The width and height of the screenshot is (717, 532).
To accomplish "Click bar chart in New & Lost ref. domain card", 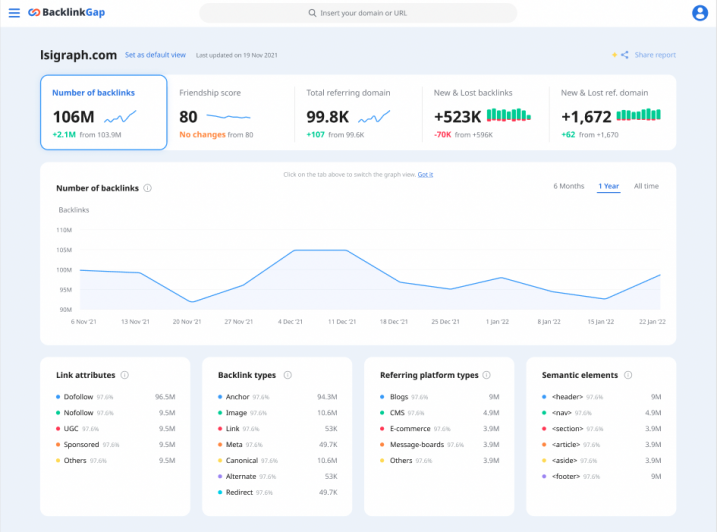I will pos(638,114).
